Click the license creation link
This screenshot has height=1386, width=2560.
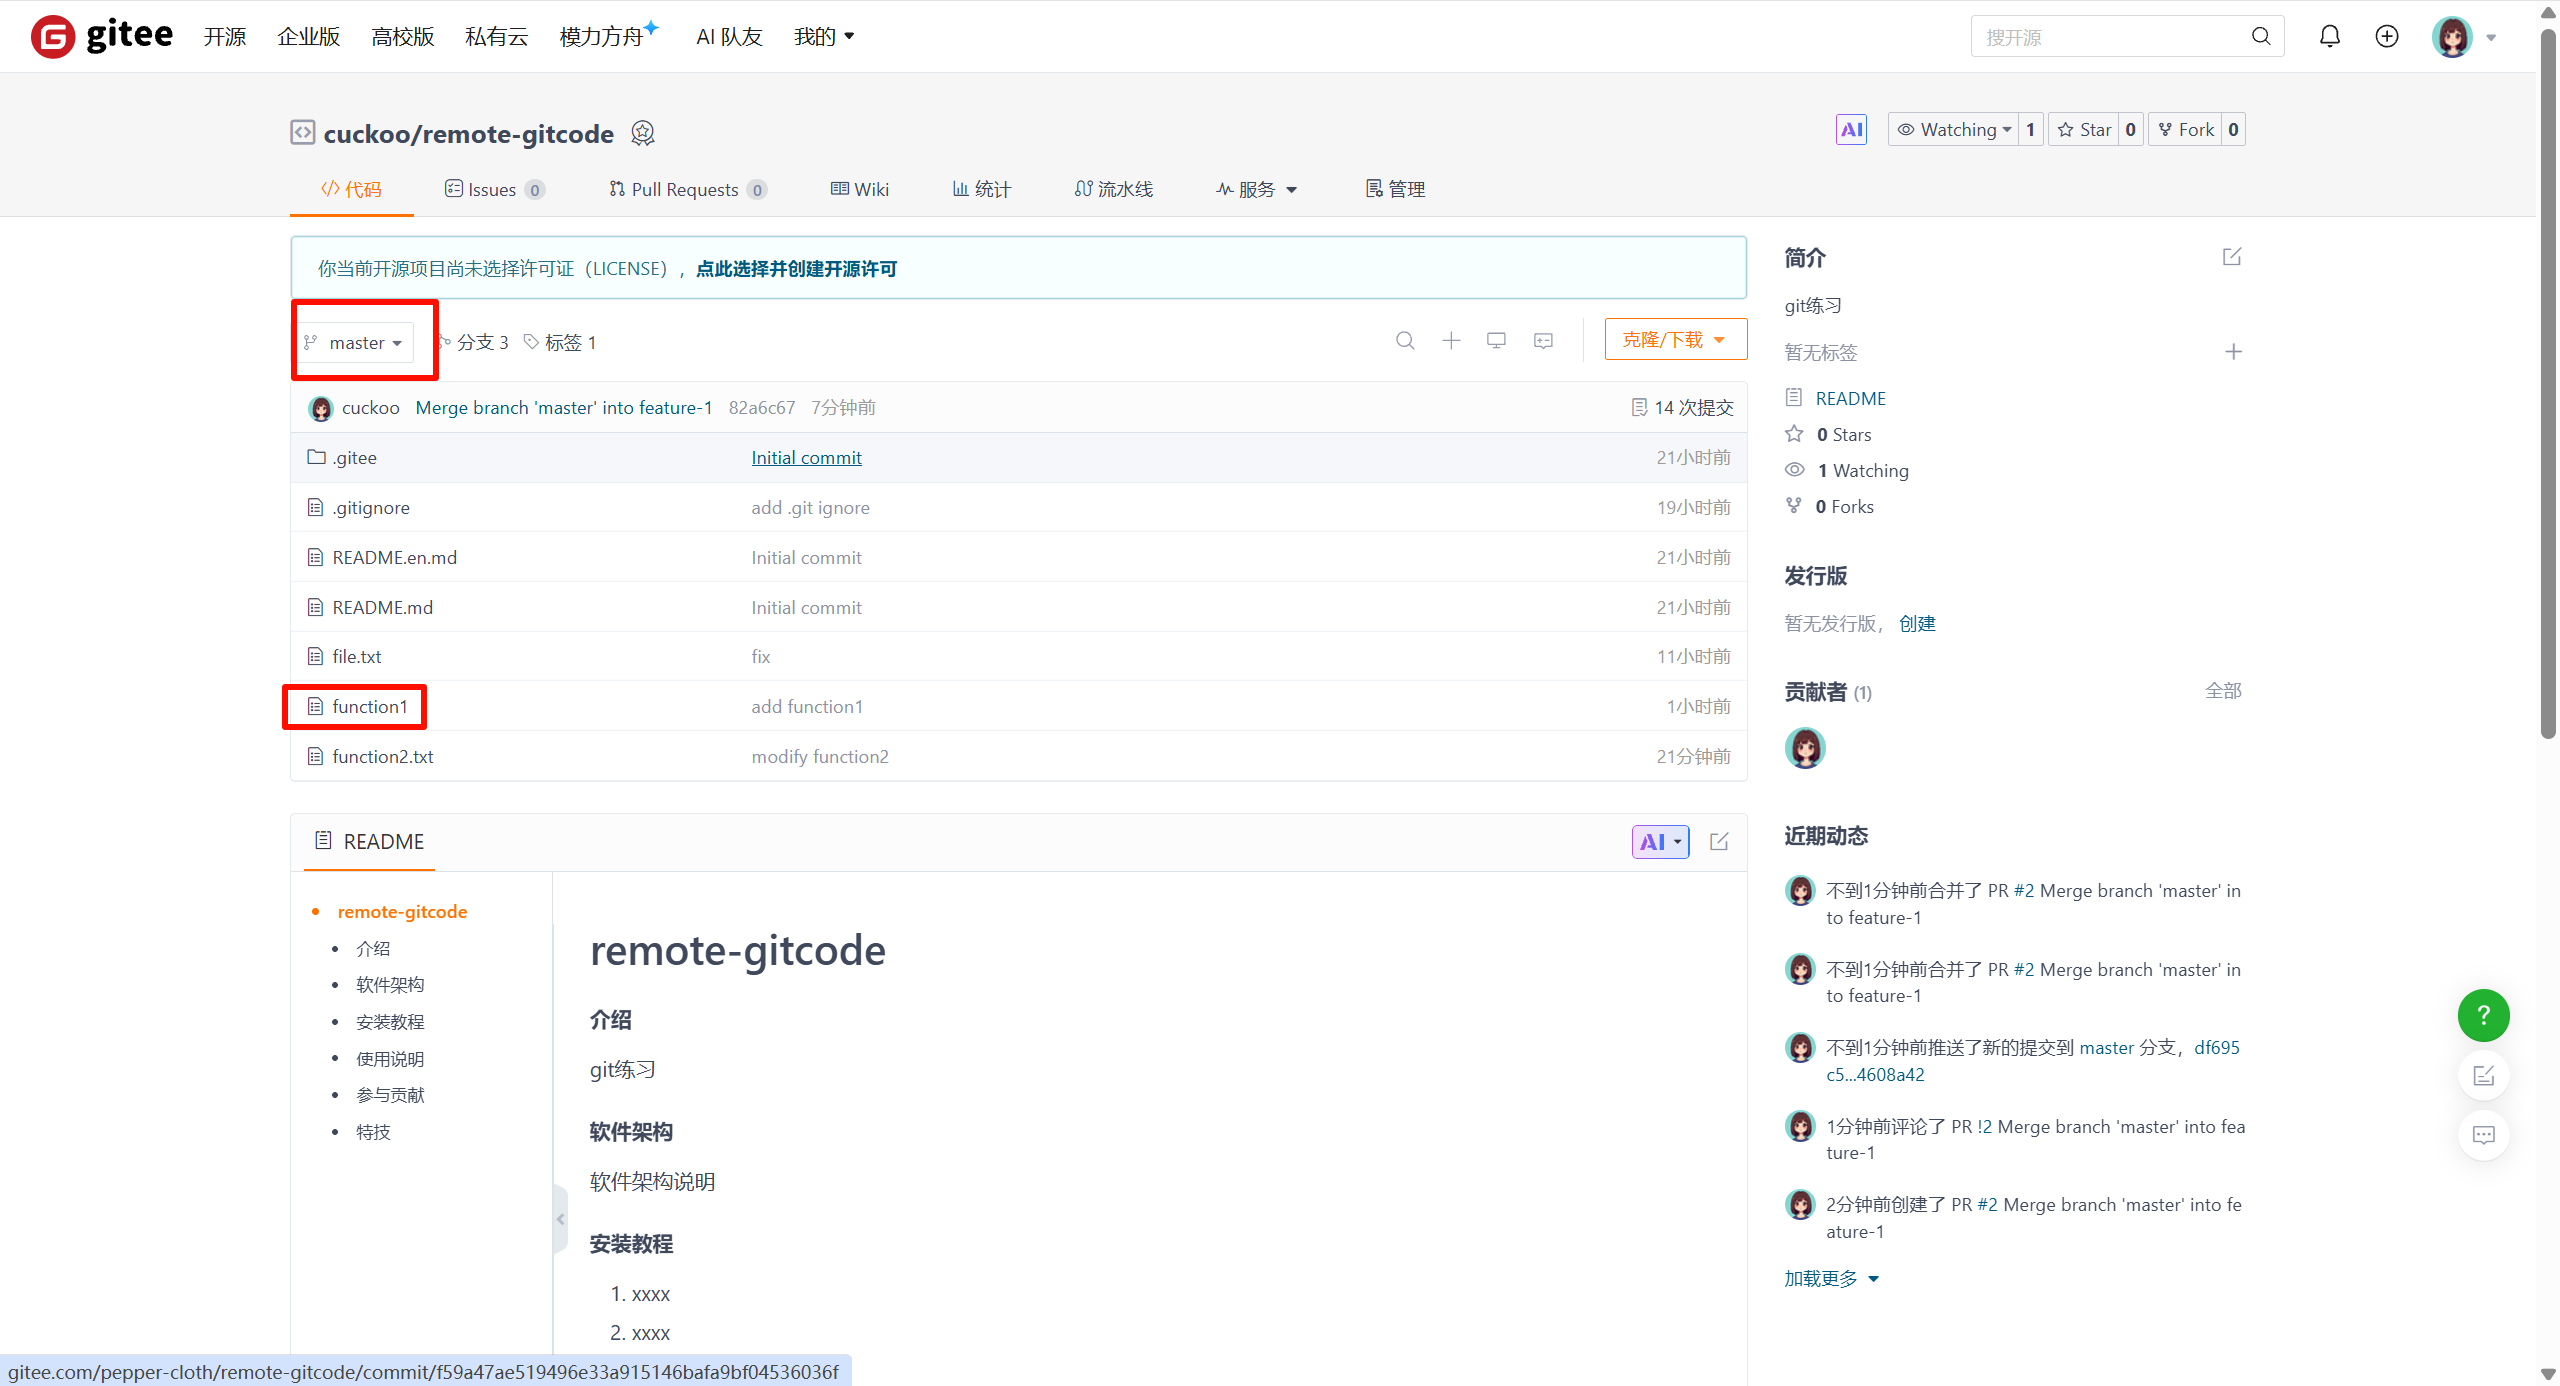(796, 269)
